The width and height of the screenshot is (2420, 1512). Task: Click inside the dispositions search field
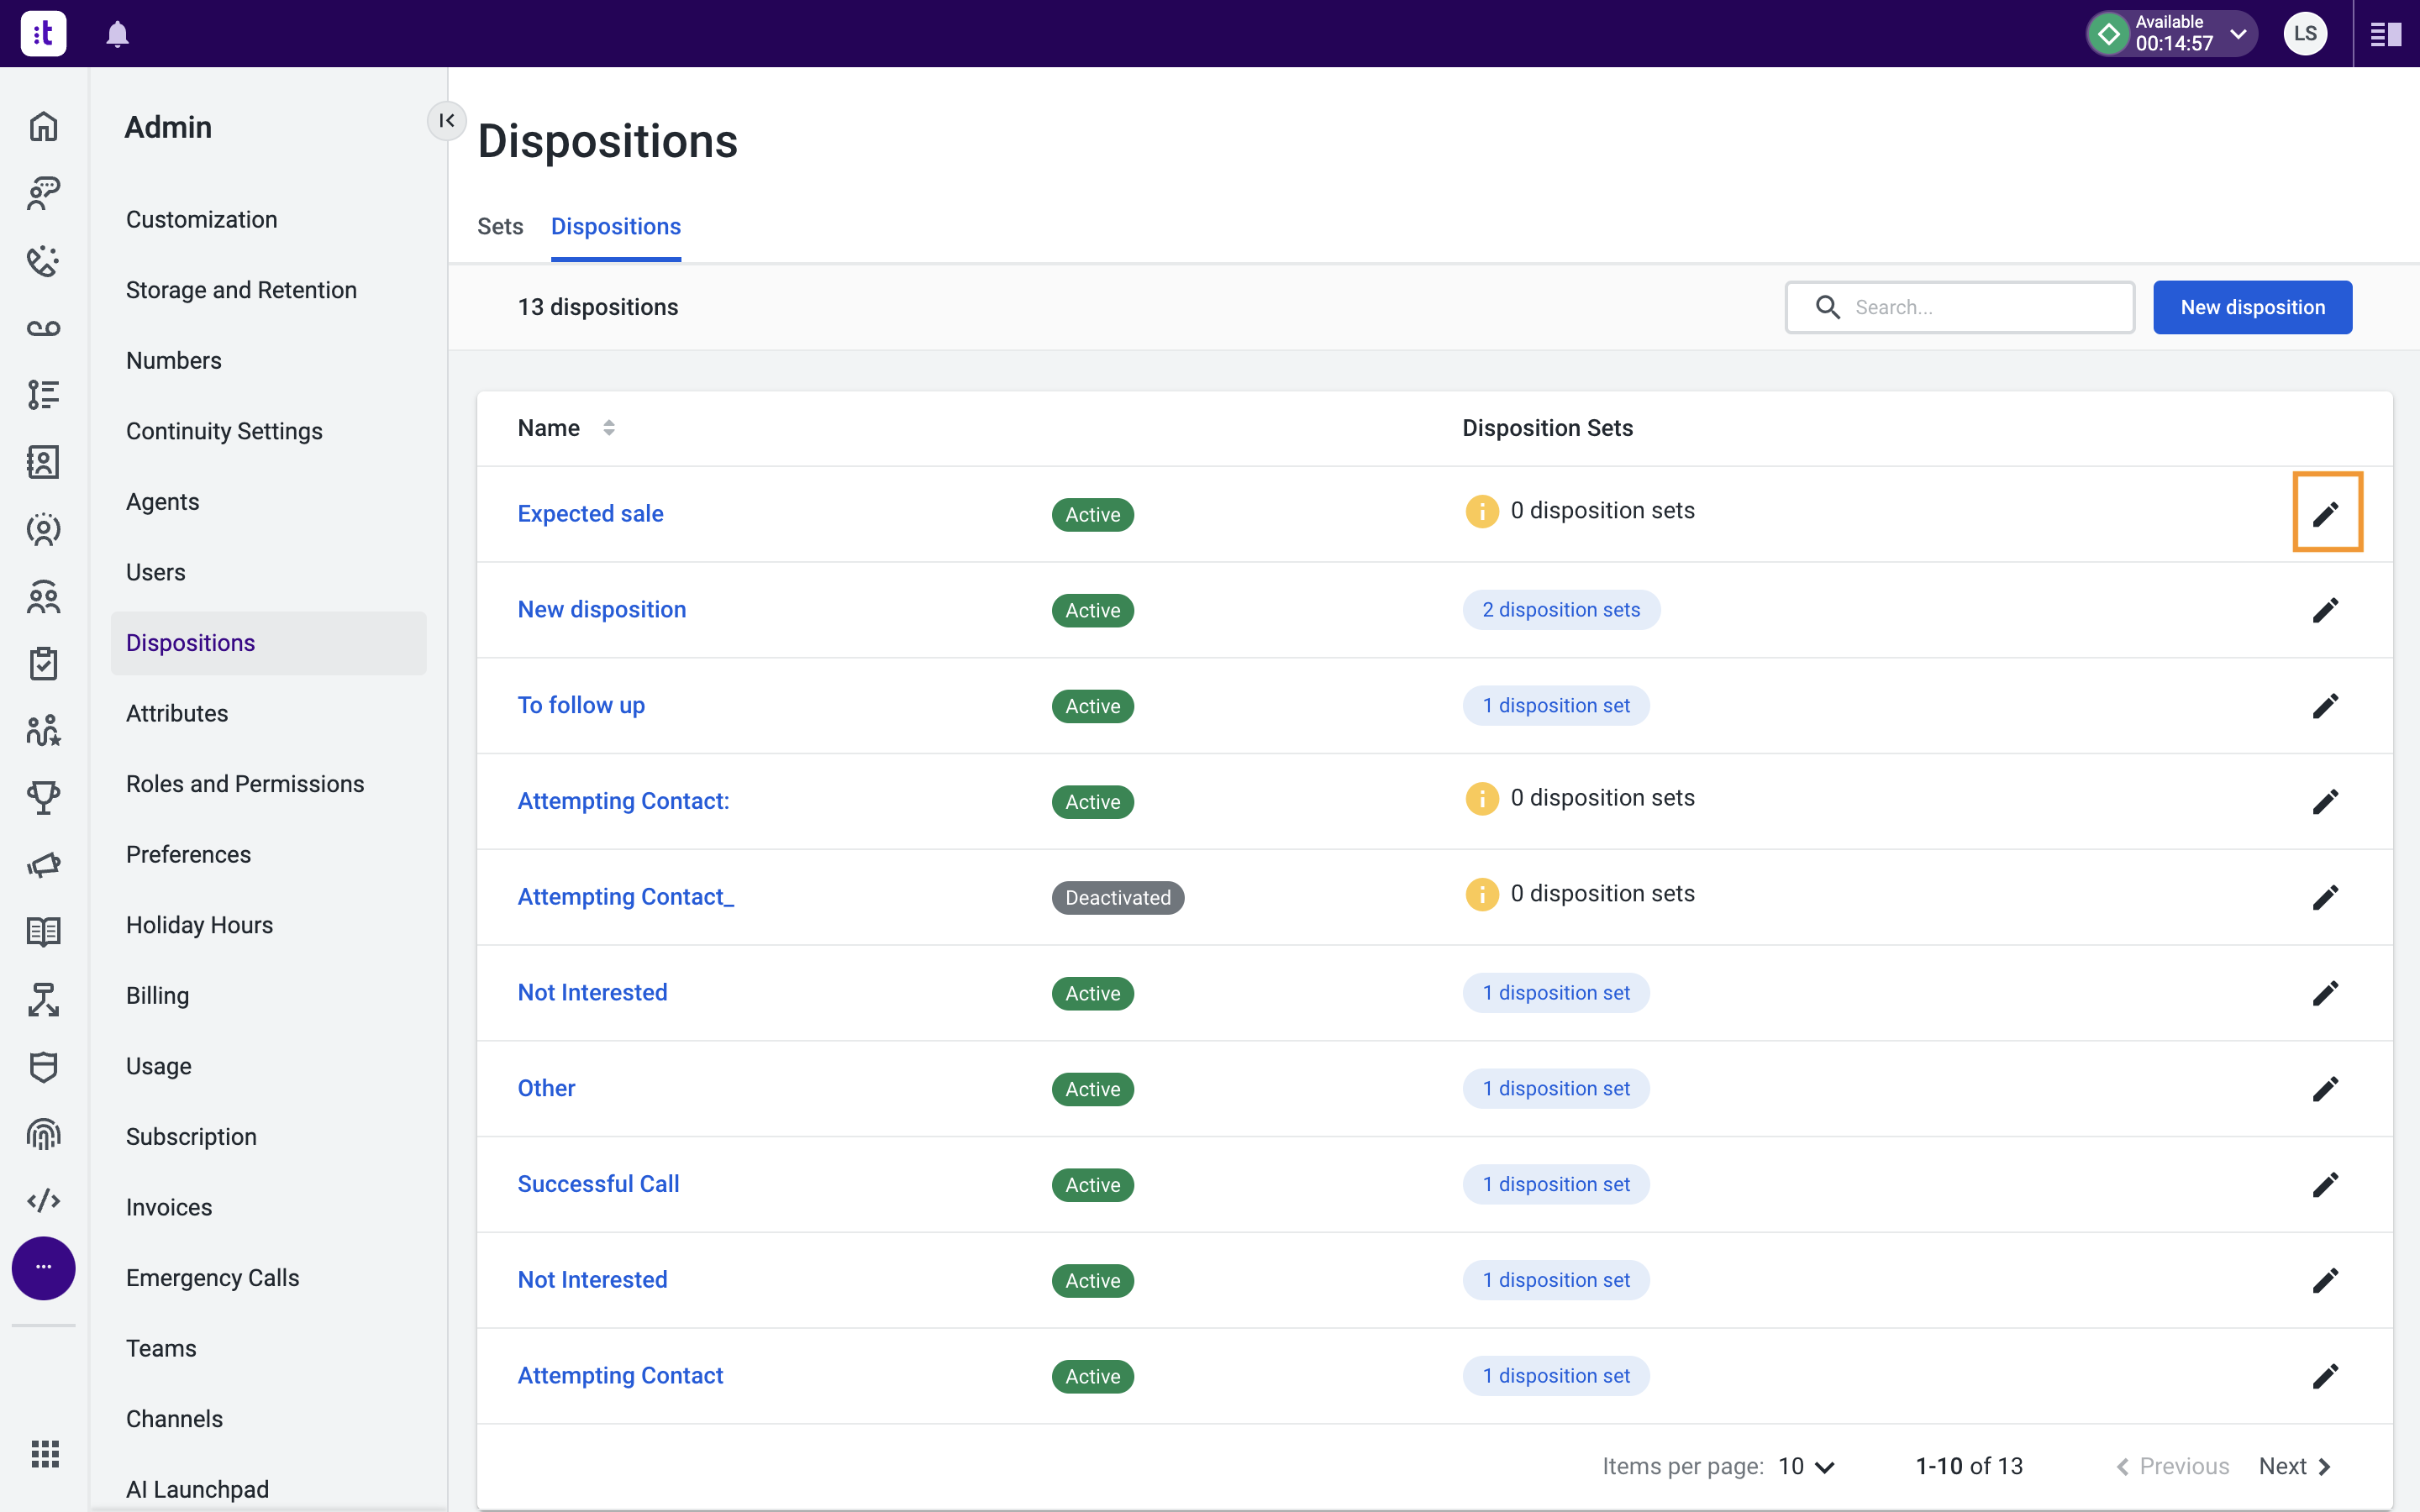1960,307
